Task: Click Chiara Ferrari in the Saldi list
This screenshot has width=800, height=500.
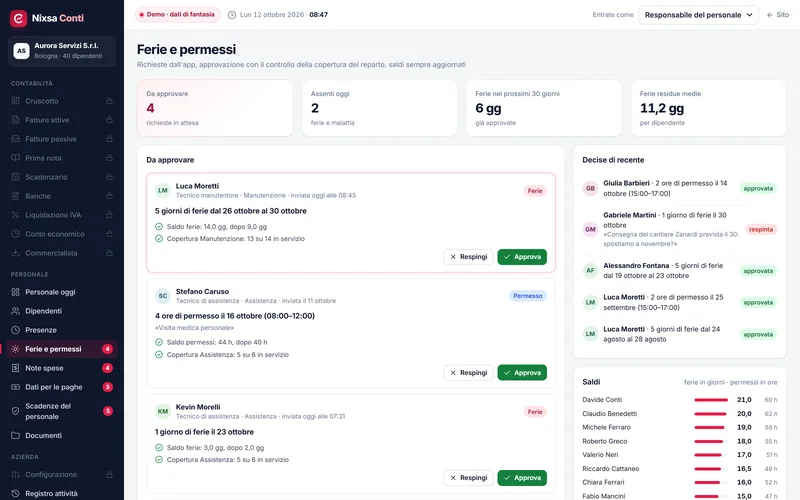Action: (x=603, y=482)
